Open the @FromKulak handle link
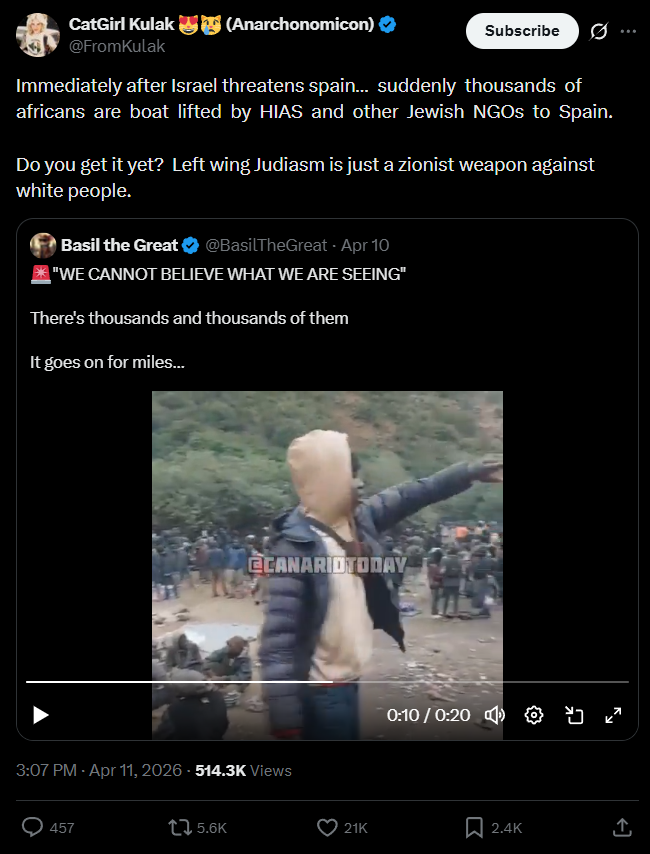The height and width of the screenshot is (854, 650). (102, 45)
